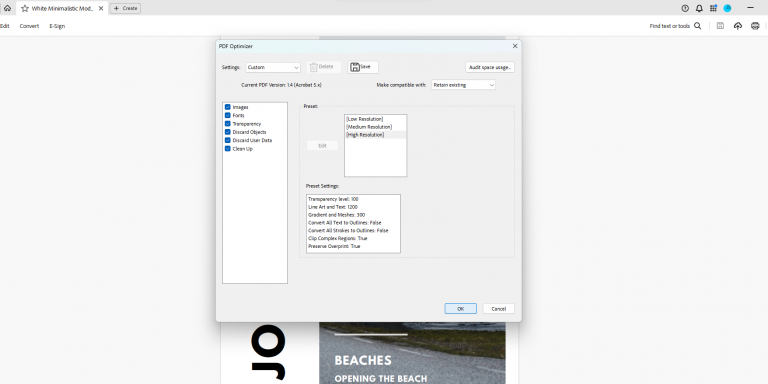Select the Discard User Data panel label
This screenshot has width=768, height=384.
[252, 141]
